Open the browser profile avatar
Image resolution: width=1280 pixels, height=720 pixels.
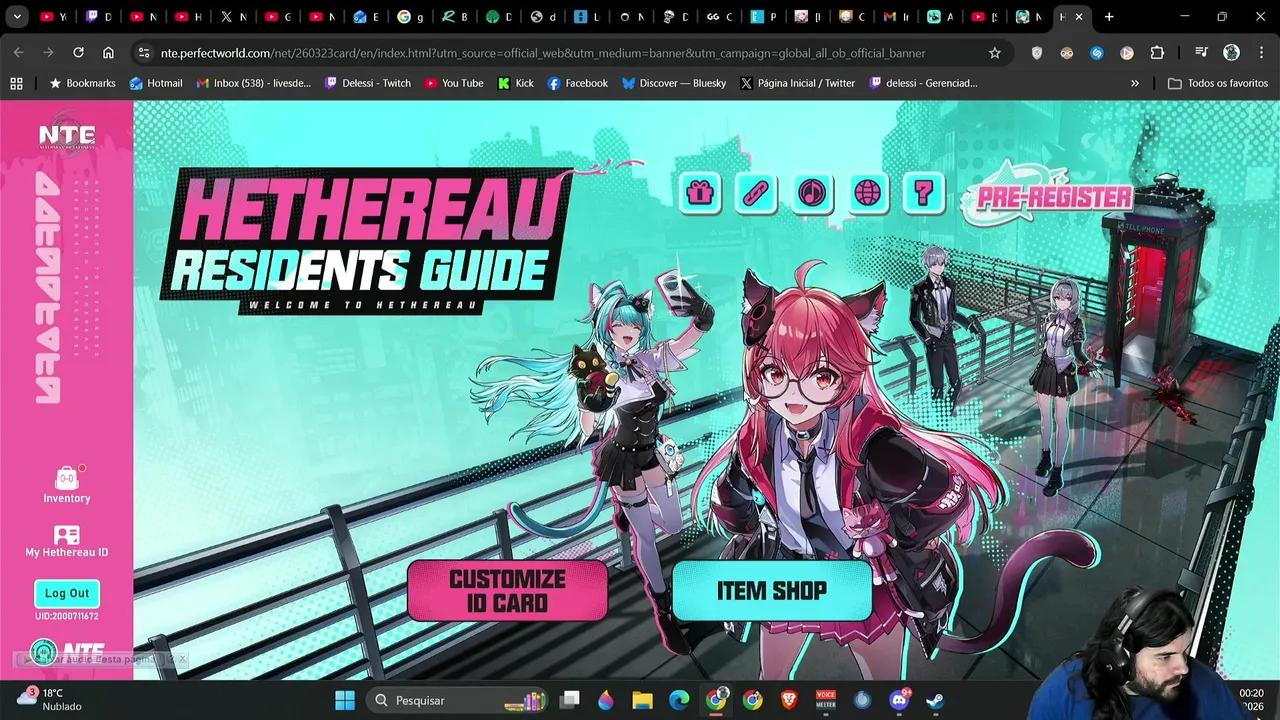click(1231, 53)
